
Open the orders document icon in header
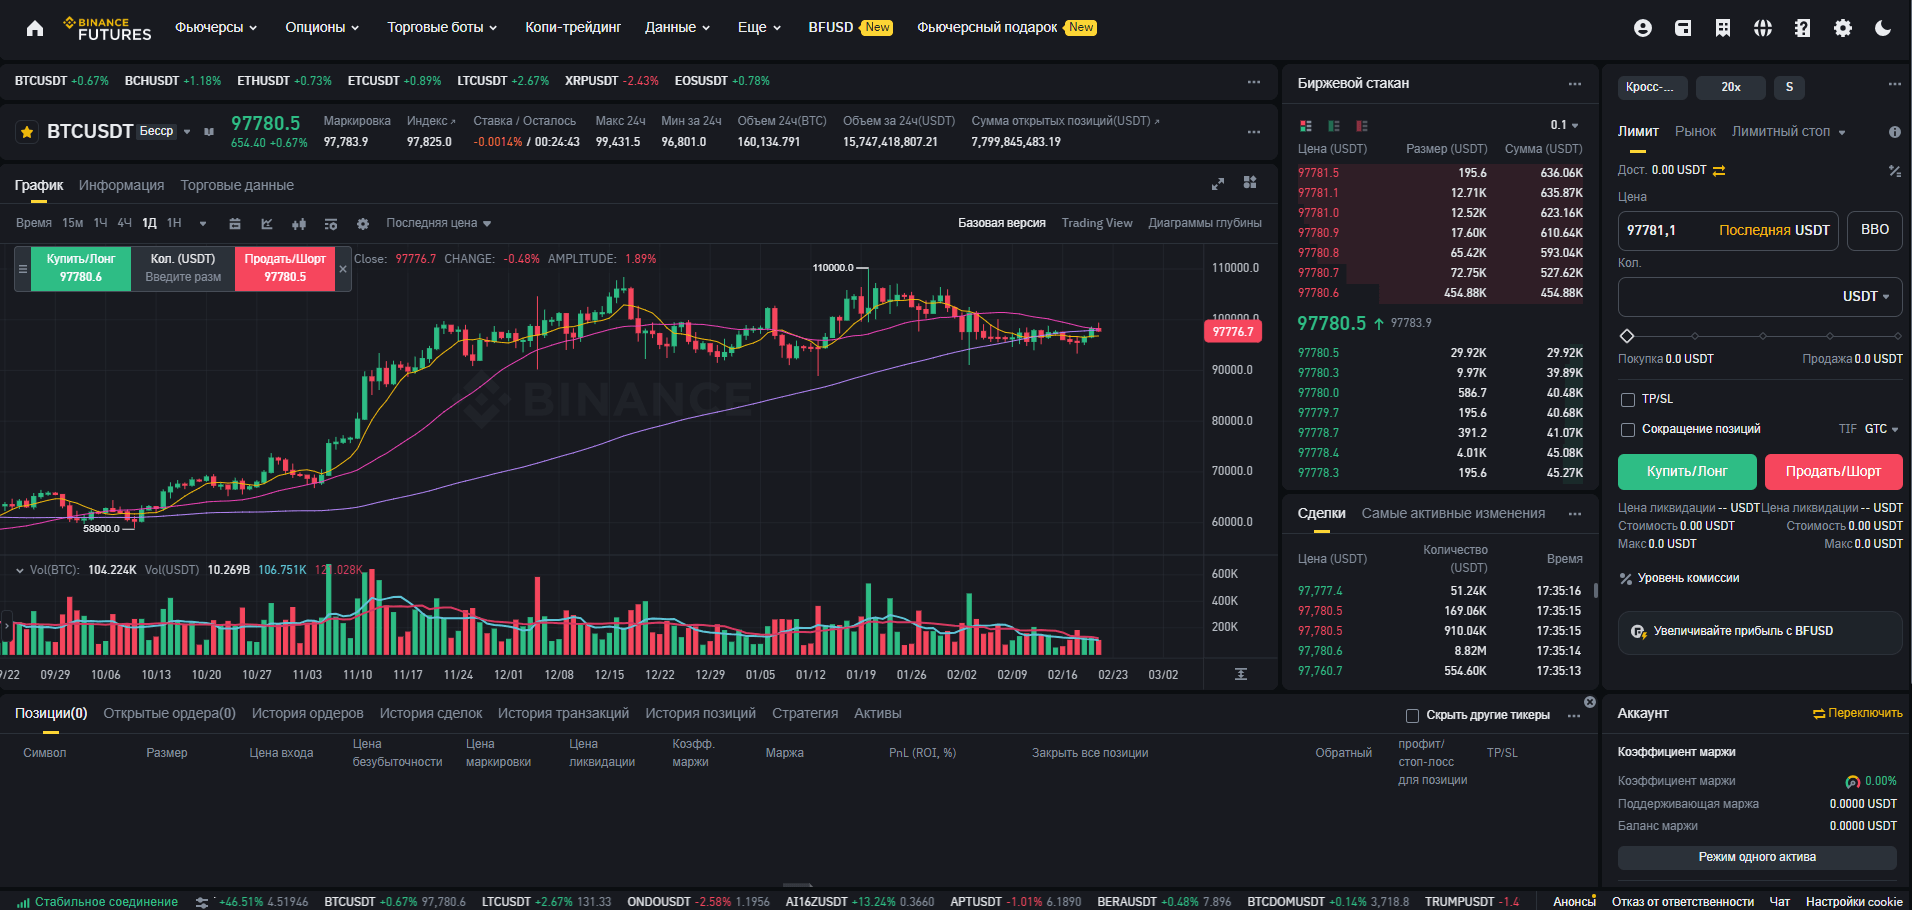click(1723, 28)
